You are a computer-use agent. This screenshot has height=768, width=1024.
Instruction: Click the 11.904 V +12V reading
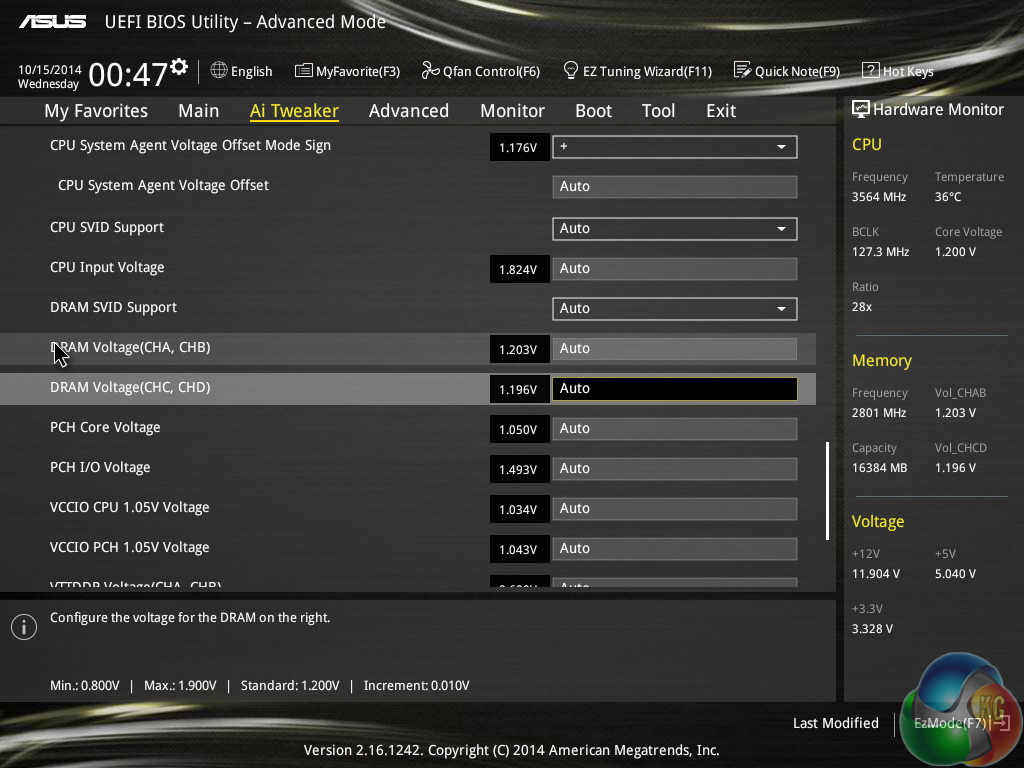click(x=875, y=573)
